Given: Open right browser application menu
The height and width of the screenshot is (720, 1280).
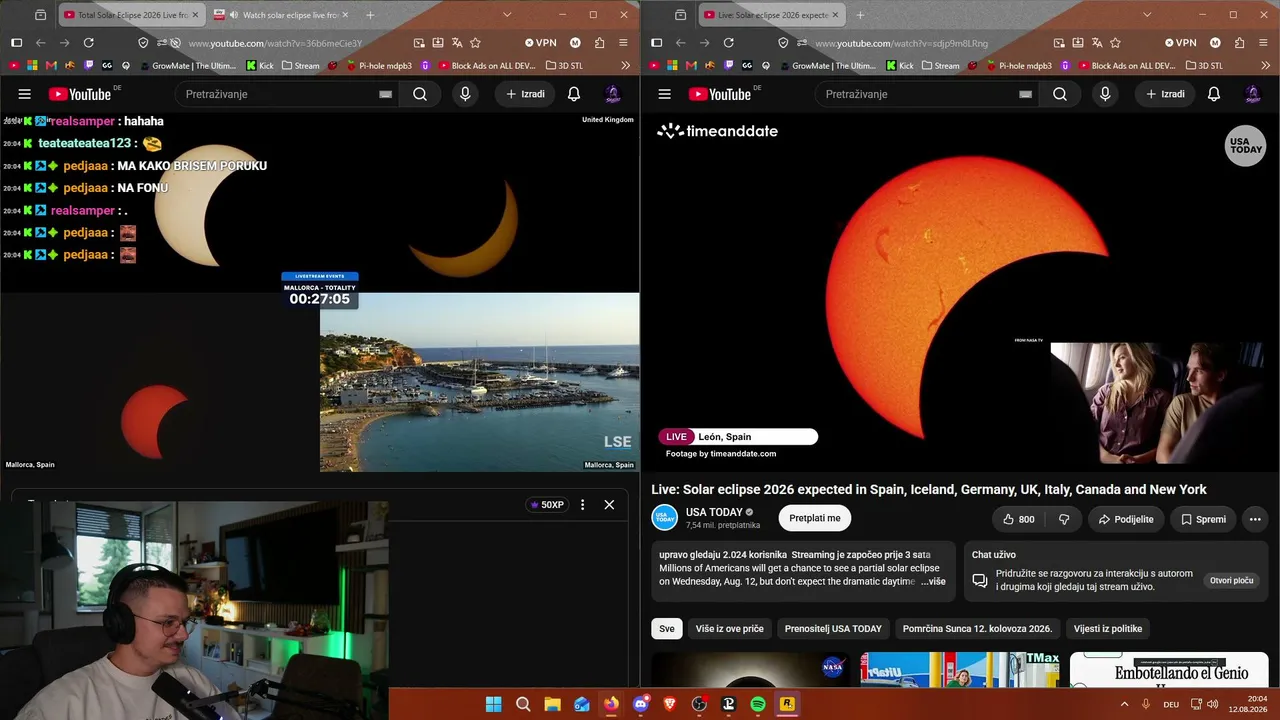Looking at the screenshot, I should click(x=1263, y=43).
